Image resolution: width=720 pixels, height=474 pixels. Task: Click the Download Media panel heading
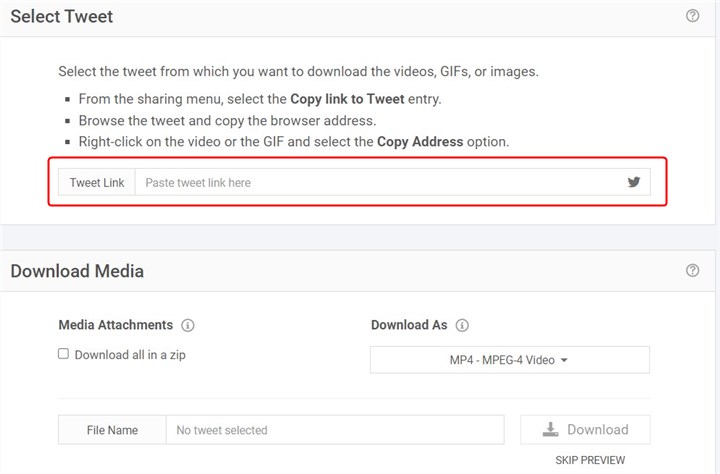point(77,271)
